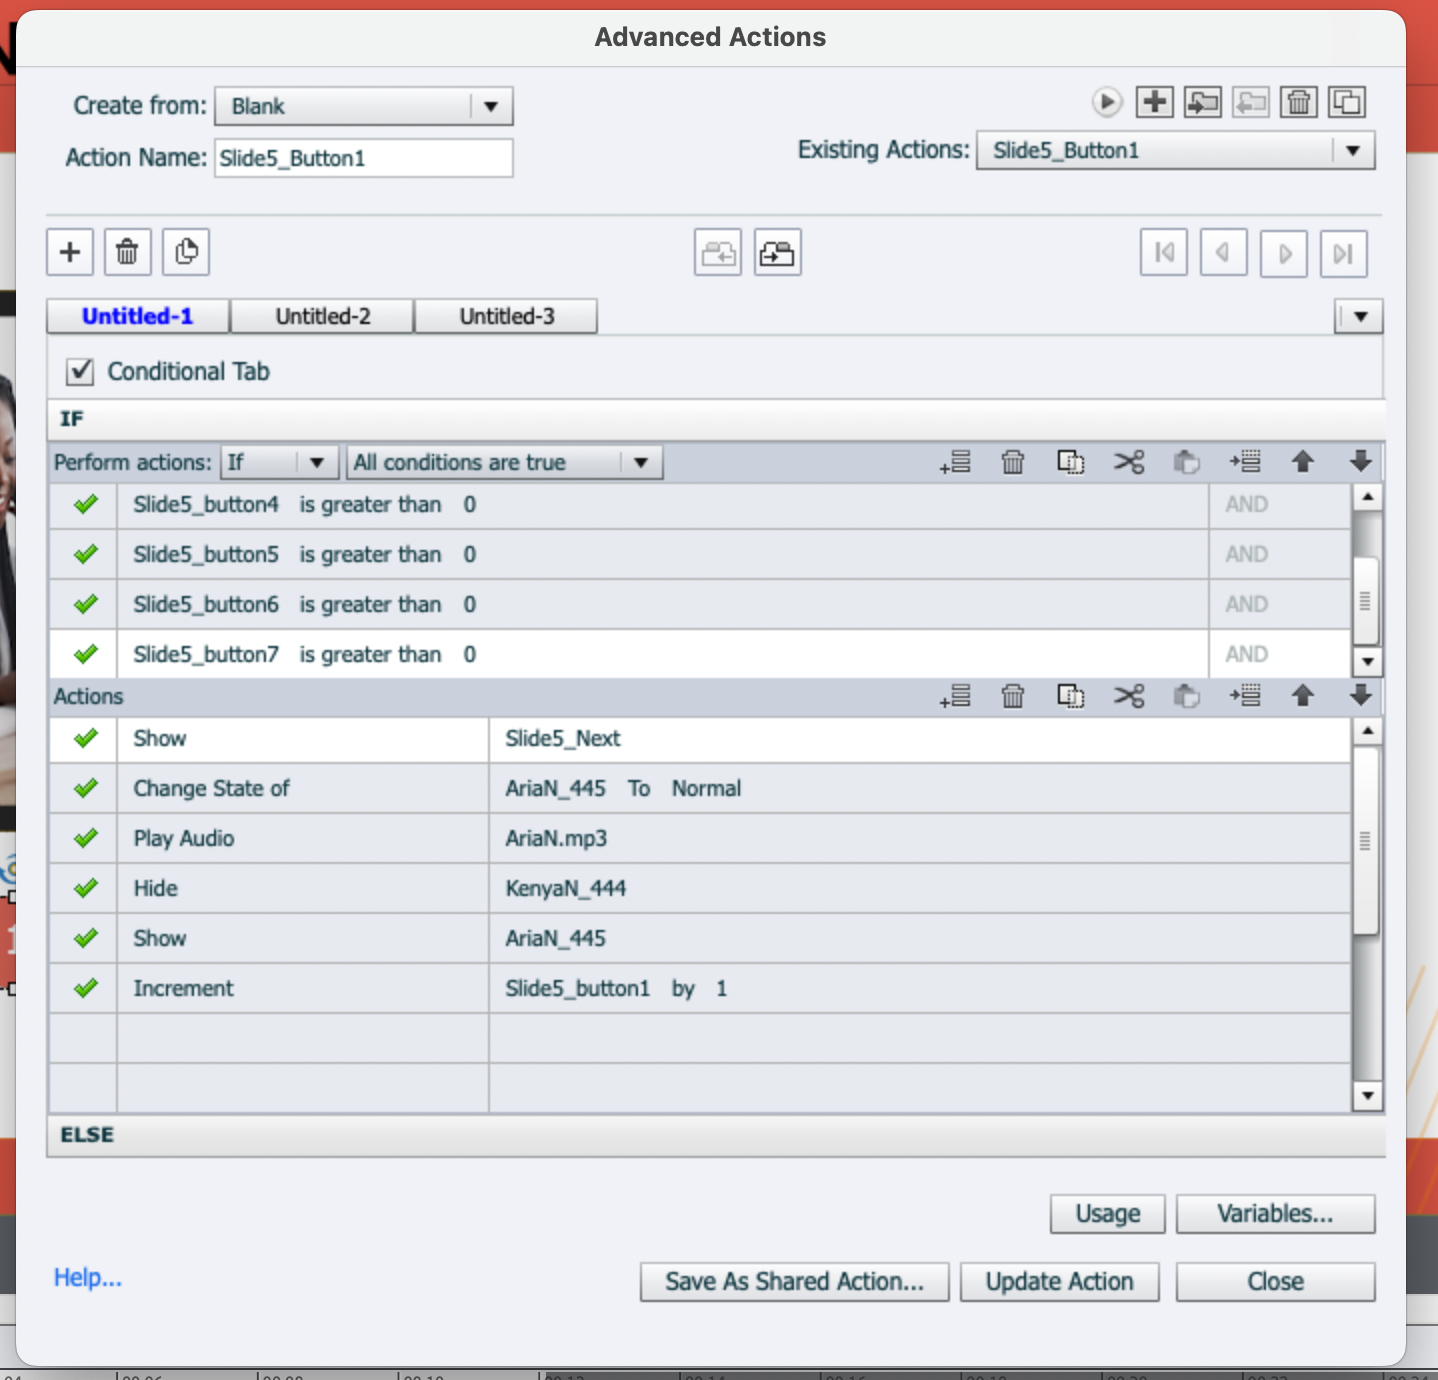Jump to the last decision block
The width and height of the screenshot is (1438, 1380).
click(1343, 253)
